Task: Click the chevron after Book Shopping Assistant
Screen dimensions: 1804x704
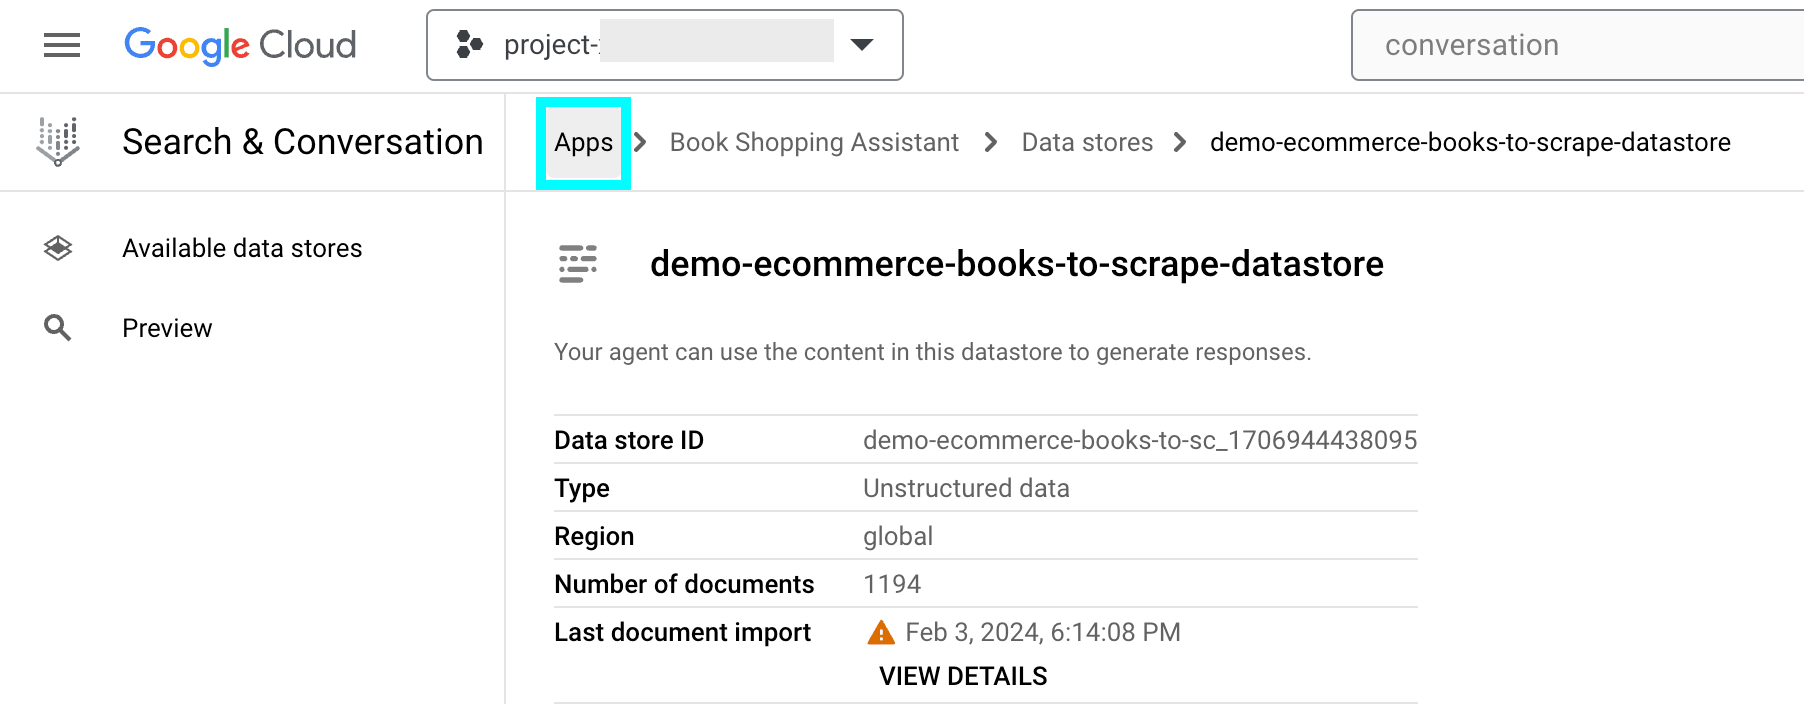Action: pos(991,142)
